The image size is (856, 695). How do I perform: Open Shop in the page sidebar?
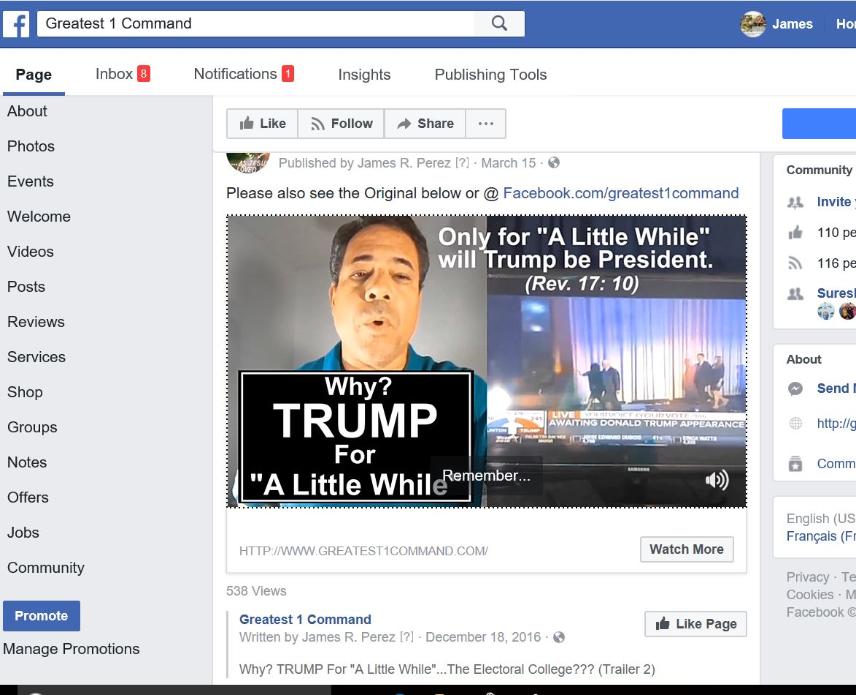point(25,392)
